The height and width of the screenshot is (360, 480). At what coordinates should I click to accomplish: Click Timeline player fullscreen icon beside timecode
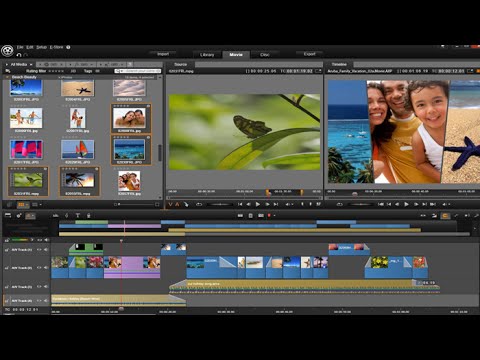tap(470, 71)
